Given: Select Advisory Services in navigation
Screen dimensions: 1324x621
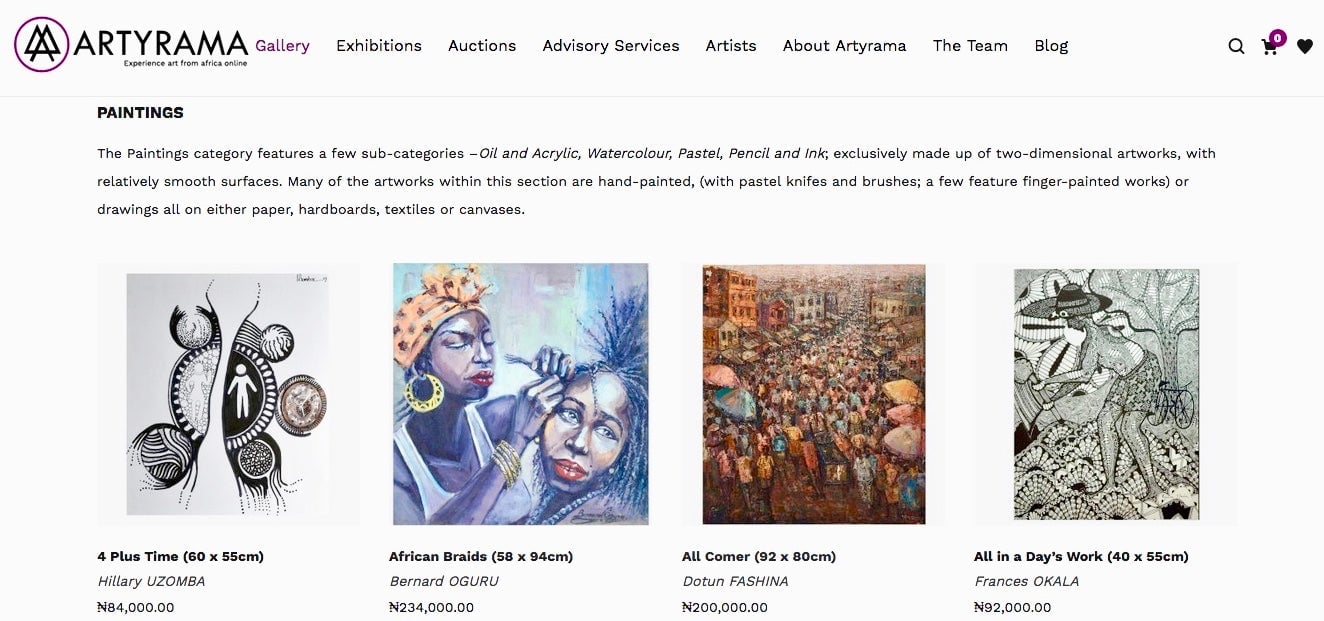Looking at the screenshot, I should [x=611, y=45].
